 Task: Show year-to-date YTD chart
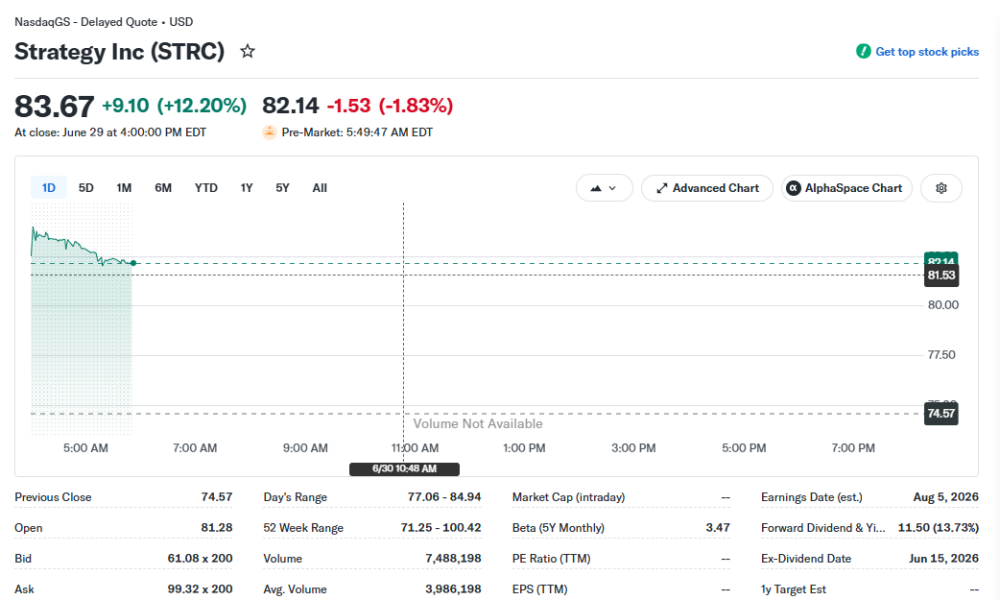tap(206, 188)
